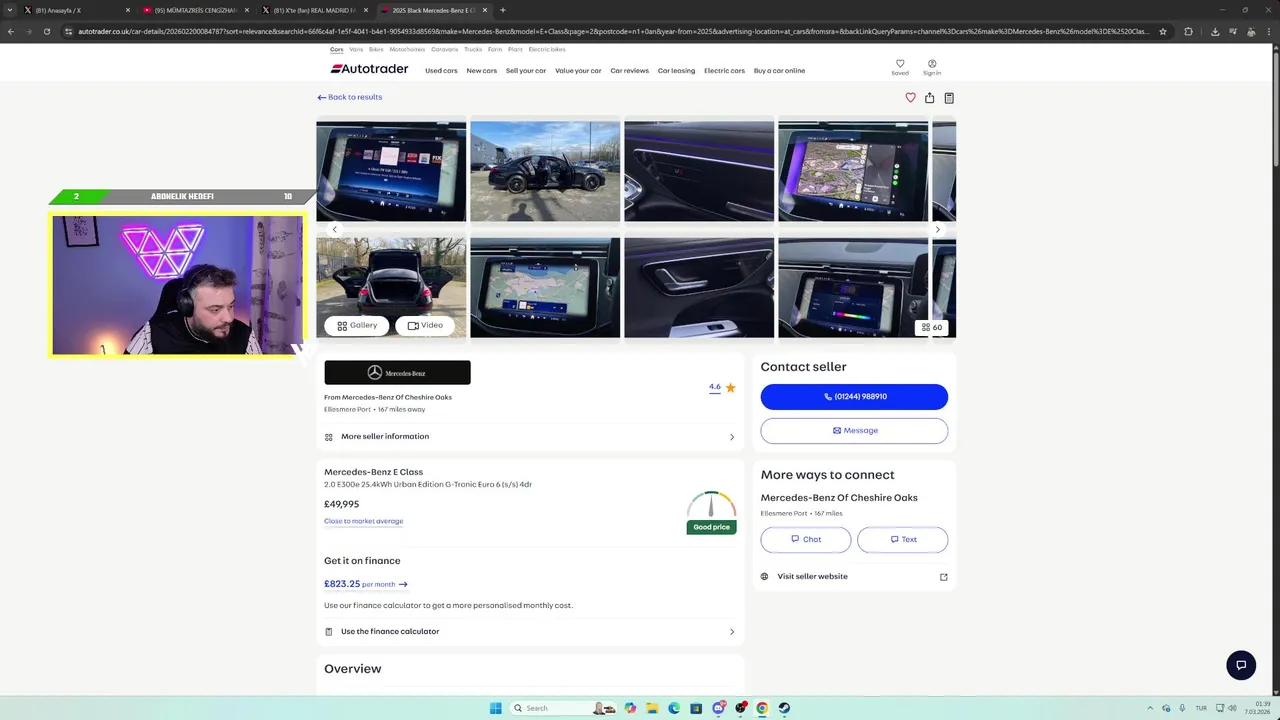Bookmark this page with the star icon
Screen dimensions: 1280x720
[x=1162, y=31]
